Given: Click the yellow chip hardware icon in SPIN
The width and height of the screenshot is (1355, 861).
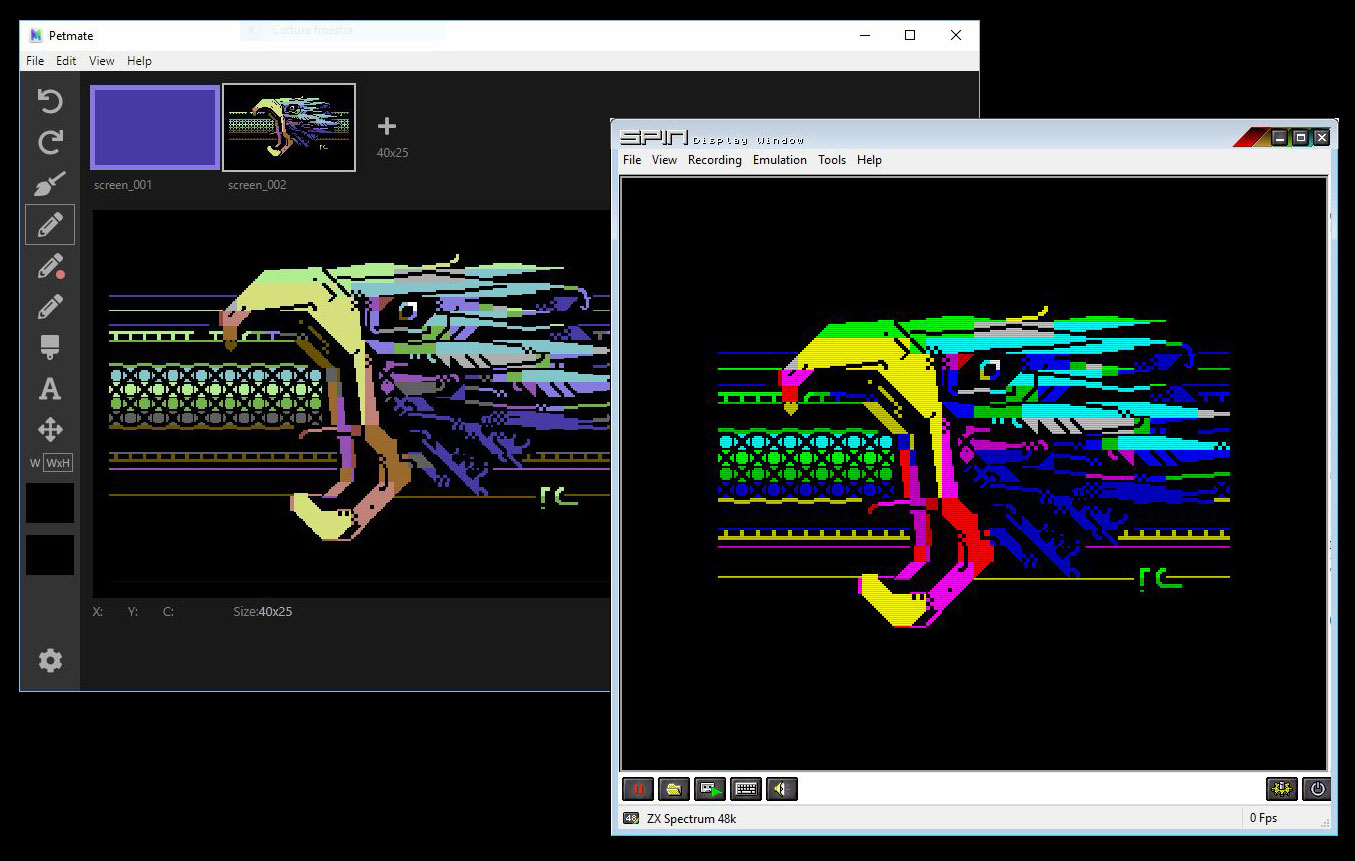Looking at the screenshot, I should pos(1282,789).
